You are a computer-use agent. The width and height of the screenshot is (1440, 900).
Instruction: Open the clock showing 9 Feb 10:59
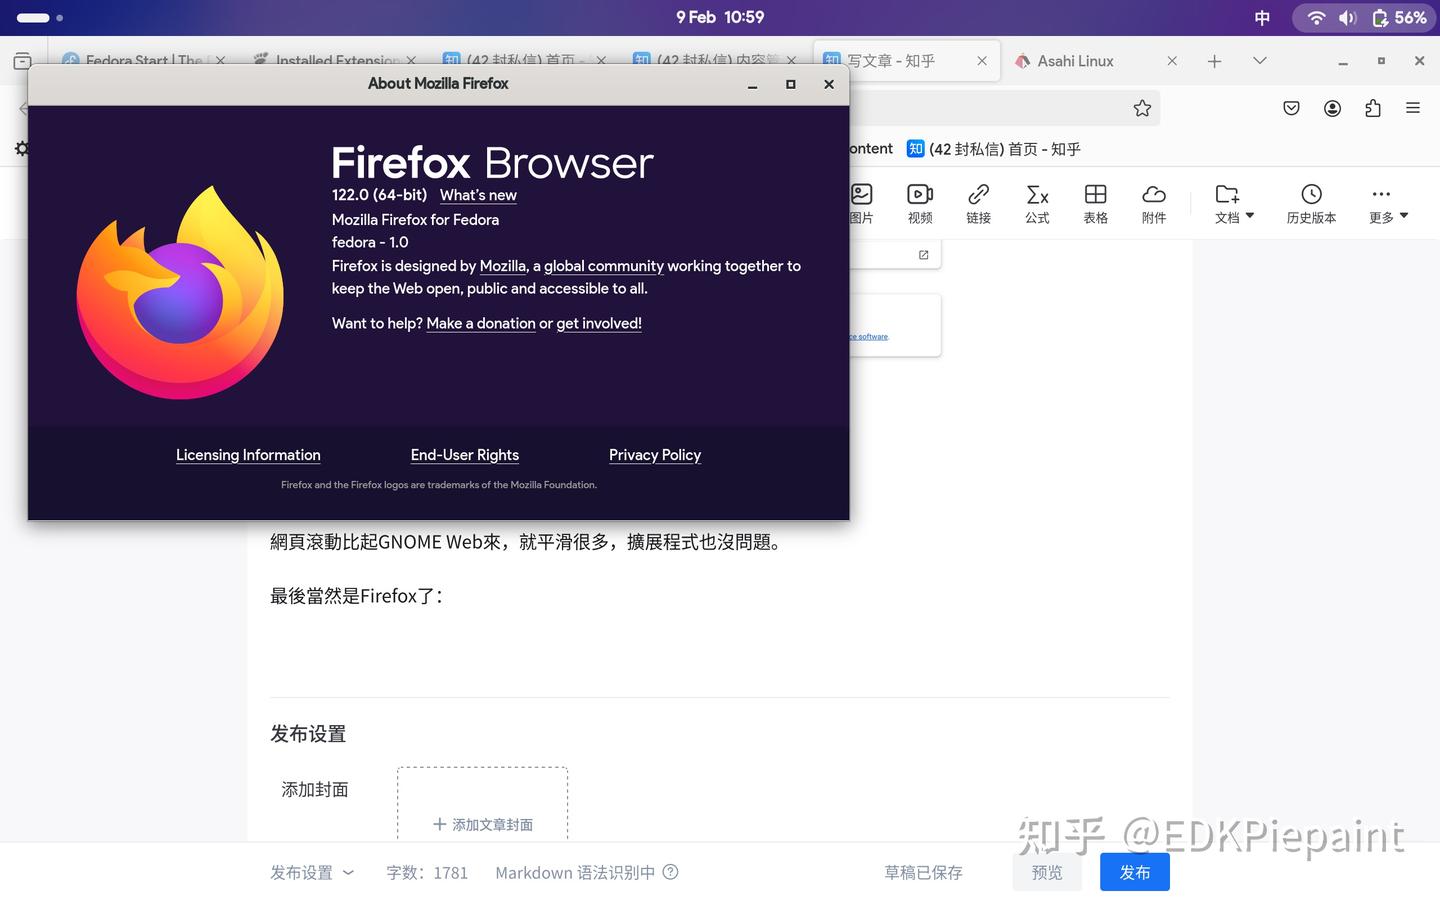click(x=720, y=17)
